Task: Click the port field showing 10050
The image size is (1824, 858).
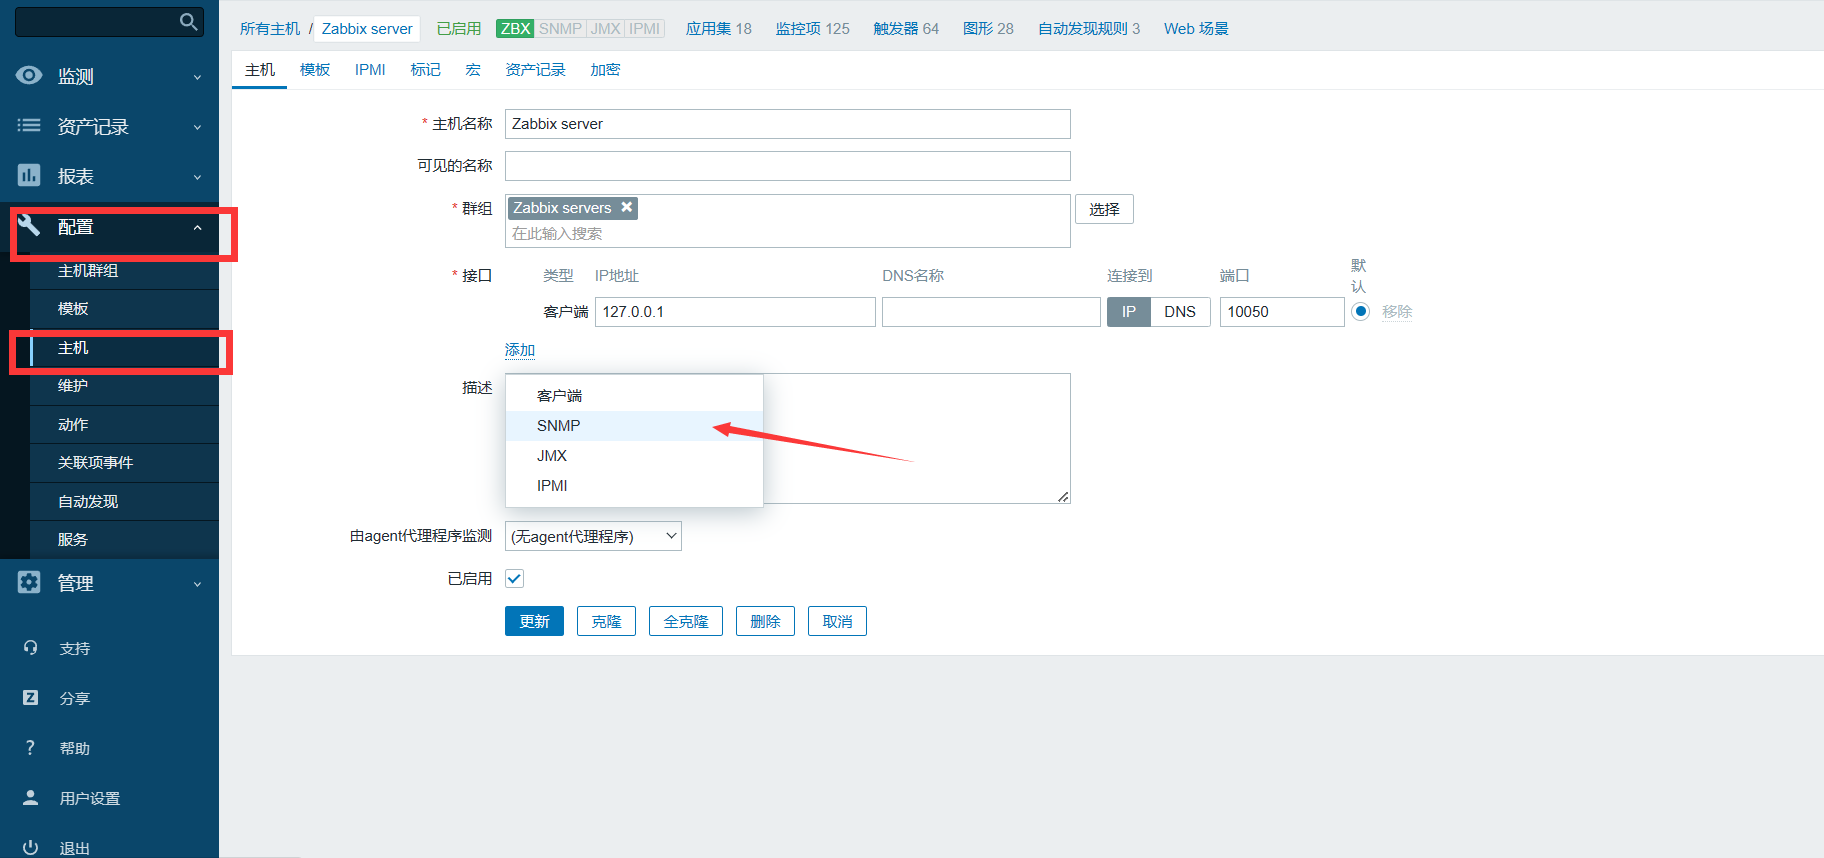Action: (x=1282, y=312)
